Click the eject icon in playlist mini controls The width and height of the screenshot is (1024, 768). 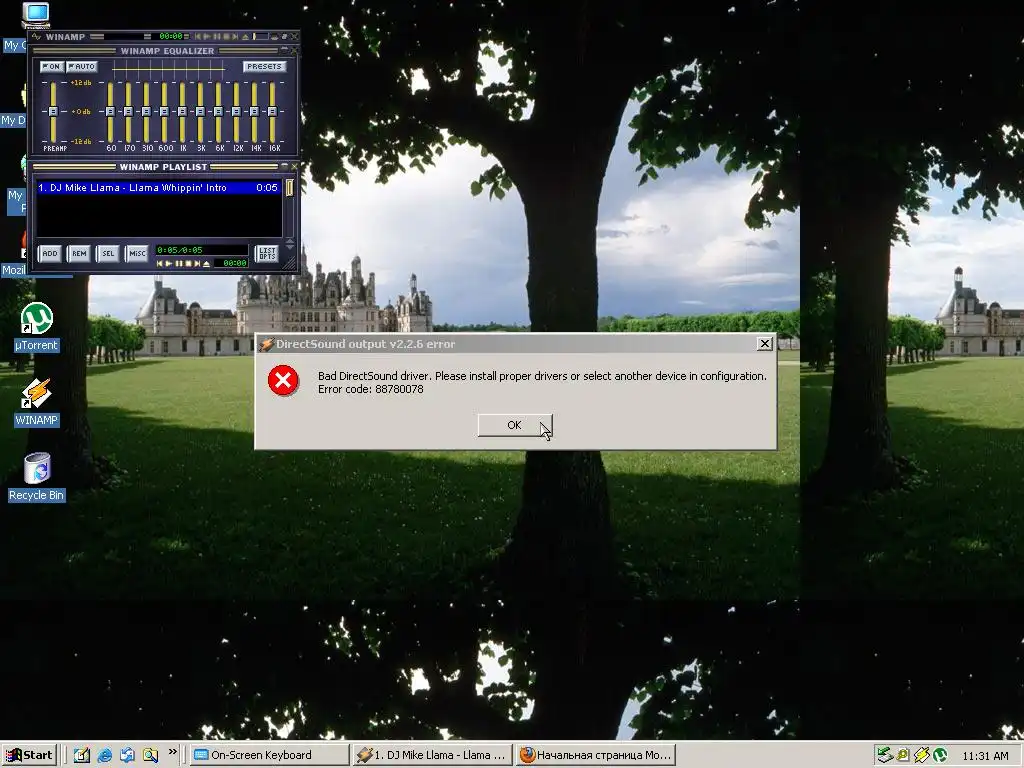206,263
